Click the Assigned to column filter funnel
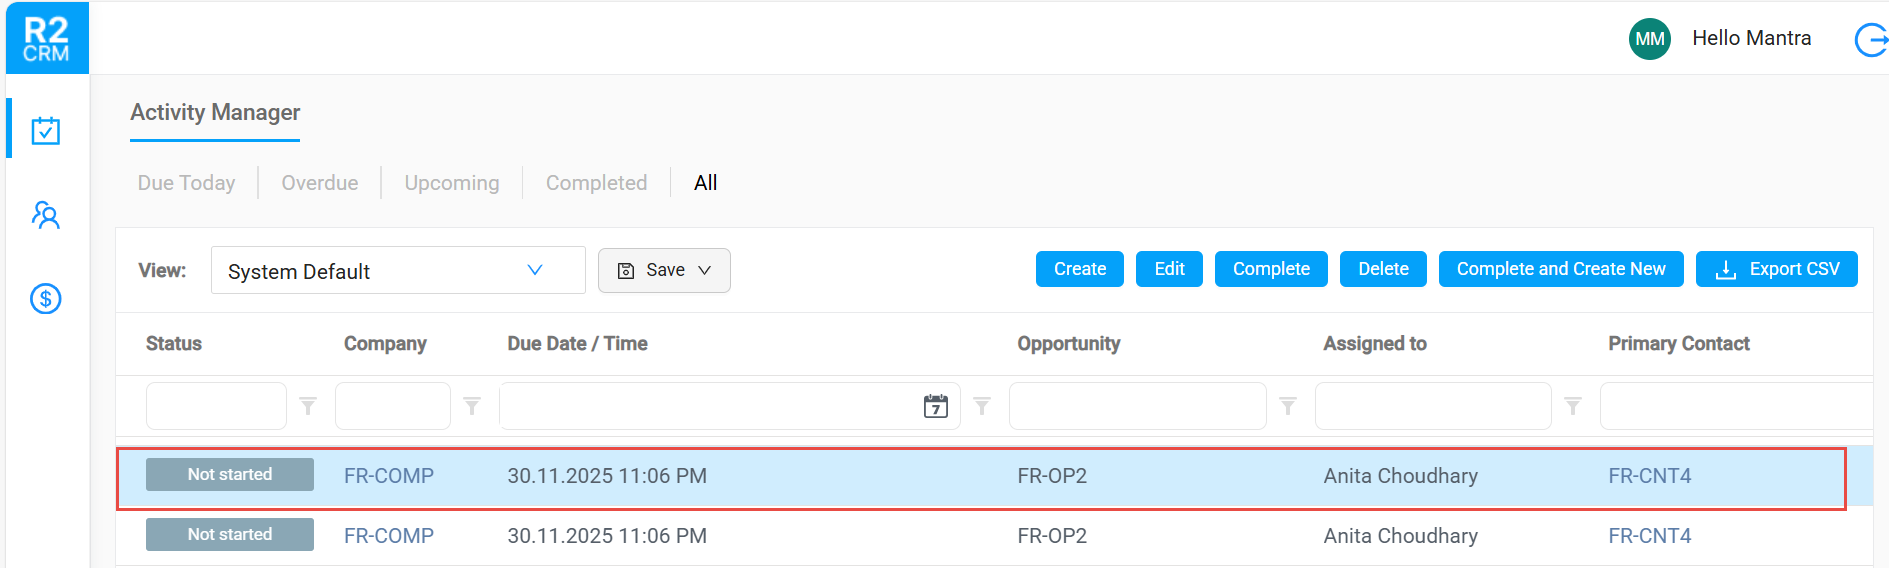This screenshot has height=568, width=1889. (1573, 406)
